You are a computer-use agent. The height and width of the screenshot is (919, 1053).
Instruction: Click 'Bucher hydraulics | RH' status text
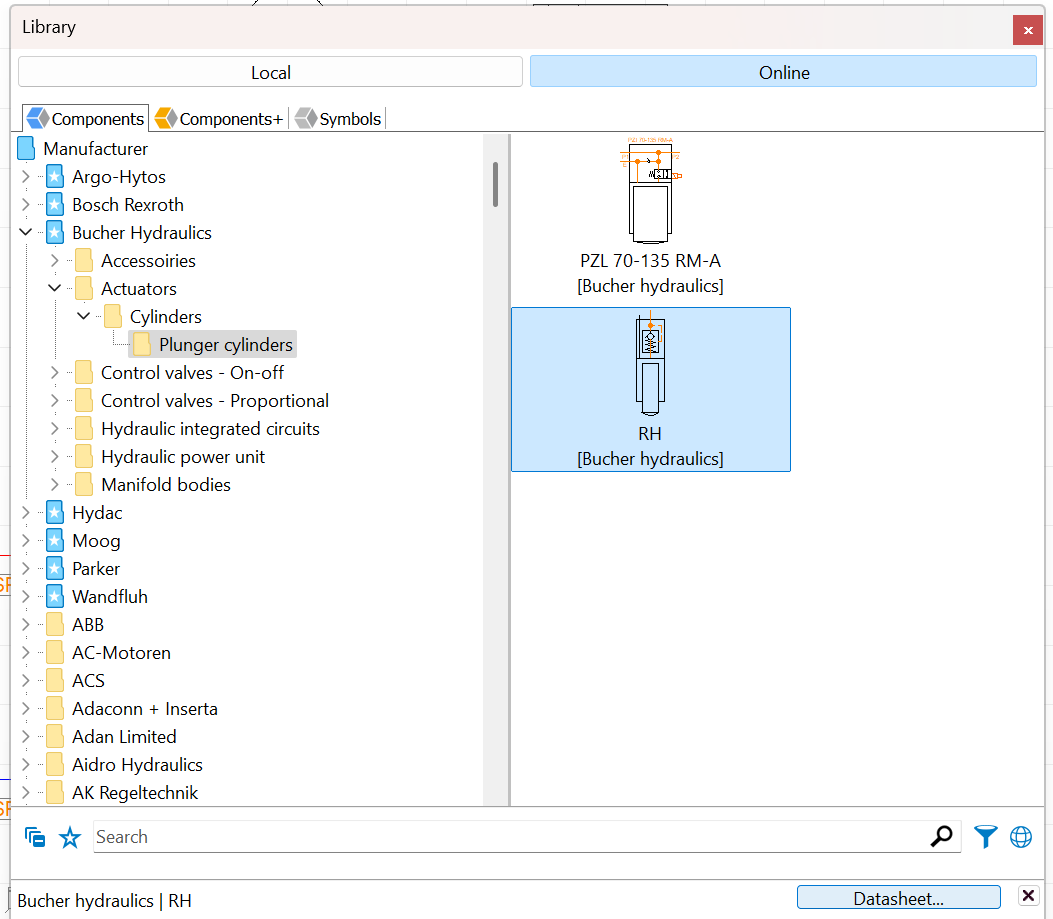point(105,900)
